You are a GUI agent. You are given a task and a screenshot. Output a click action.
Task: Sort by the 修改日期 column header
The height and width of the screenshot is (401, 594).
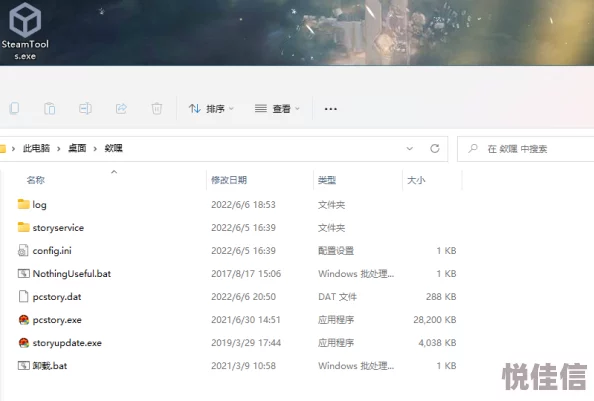[229, 180]
